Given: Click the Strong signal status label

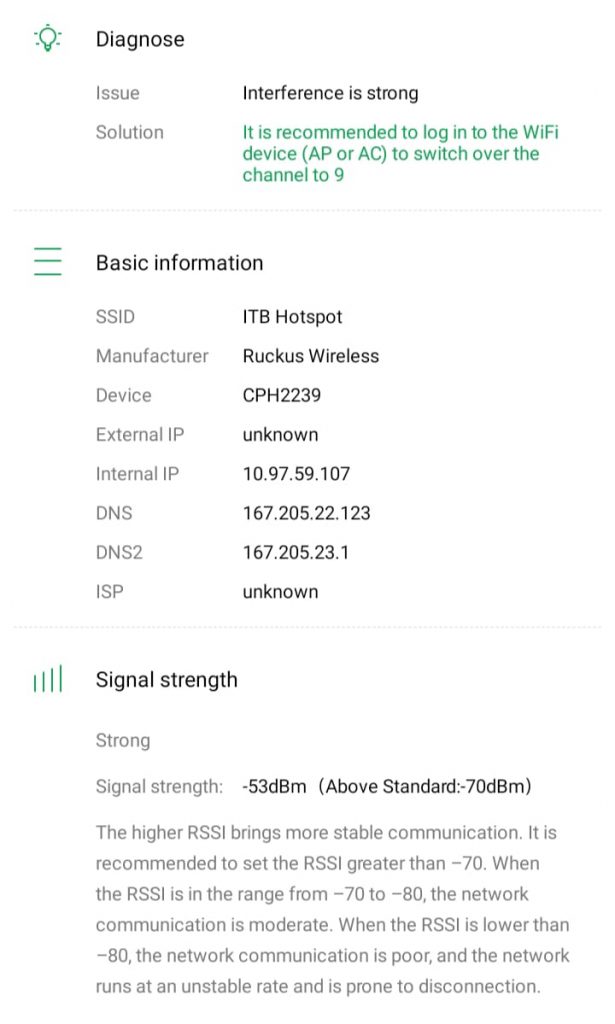Looking at the screenshot, I should (123, 741).
